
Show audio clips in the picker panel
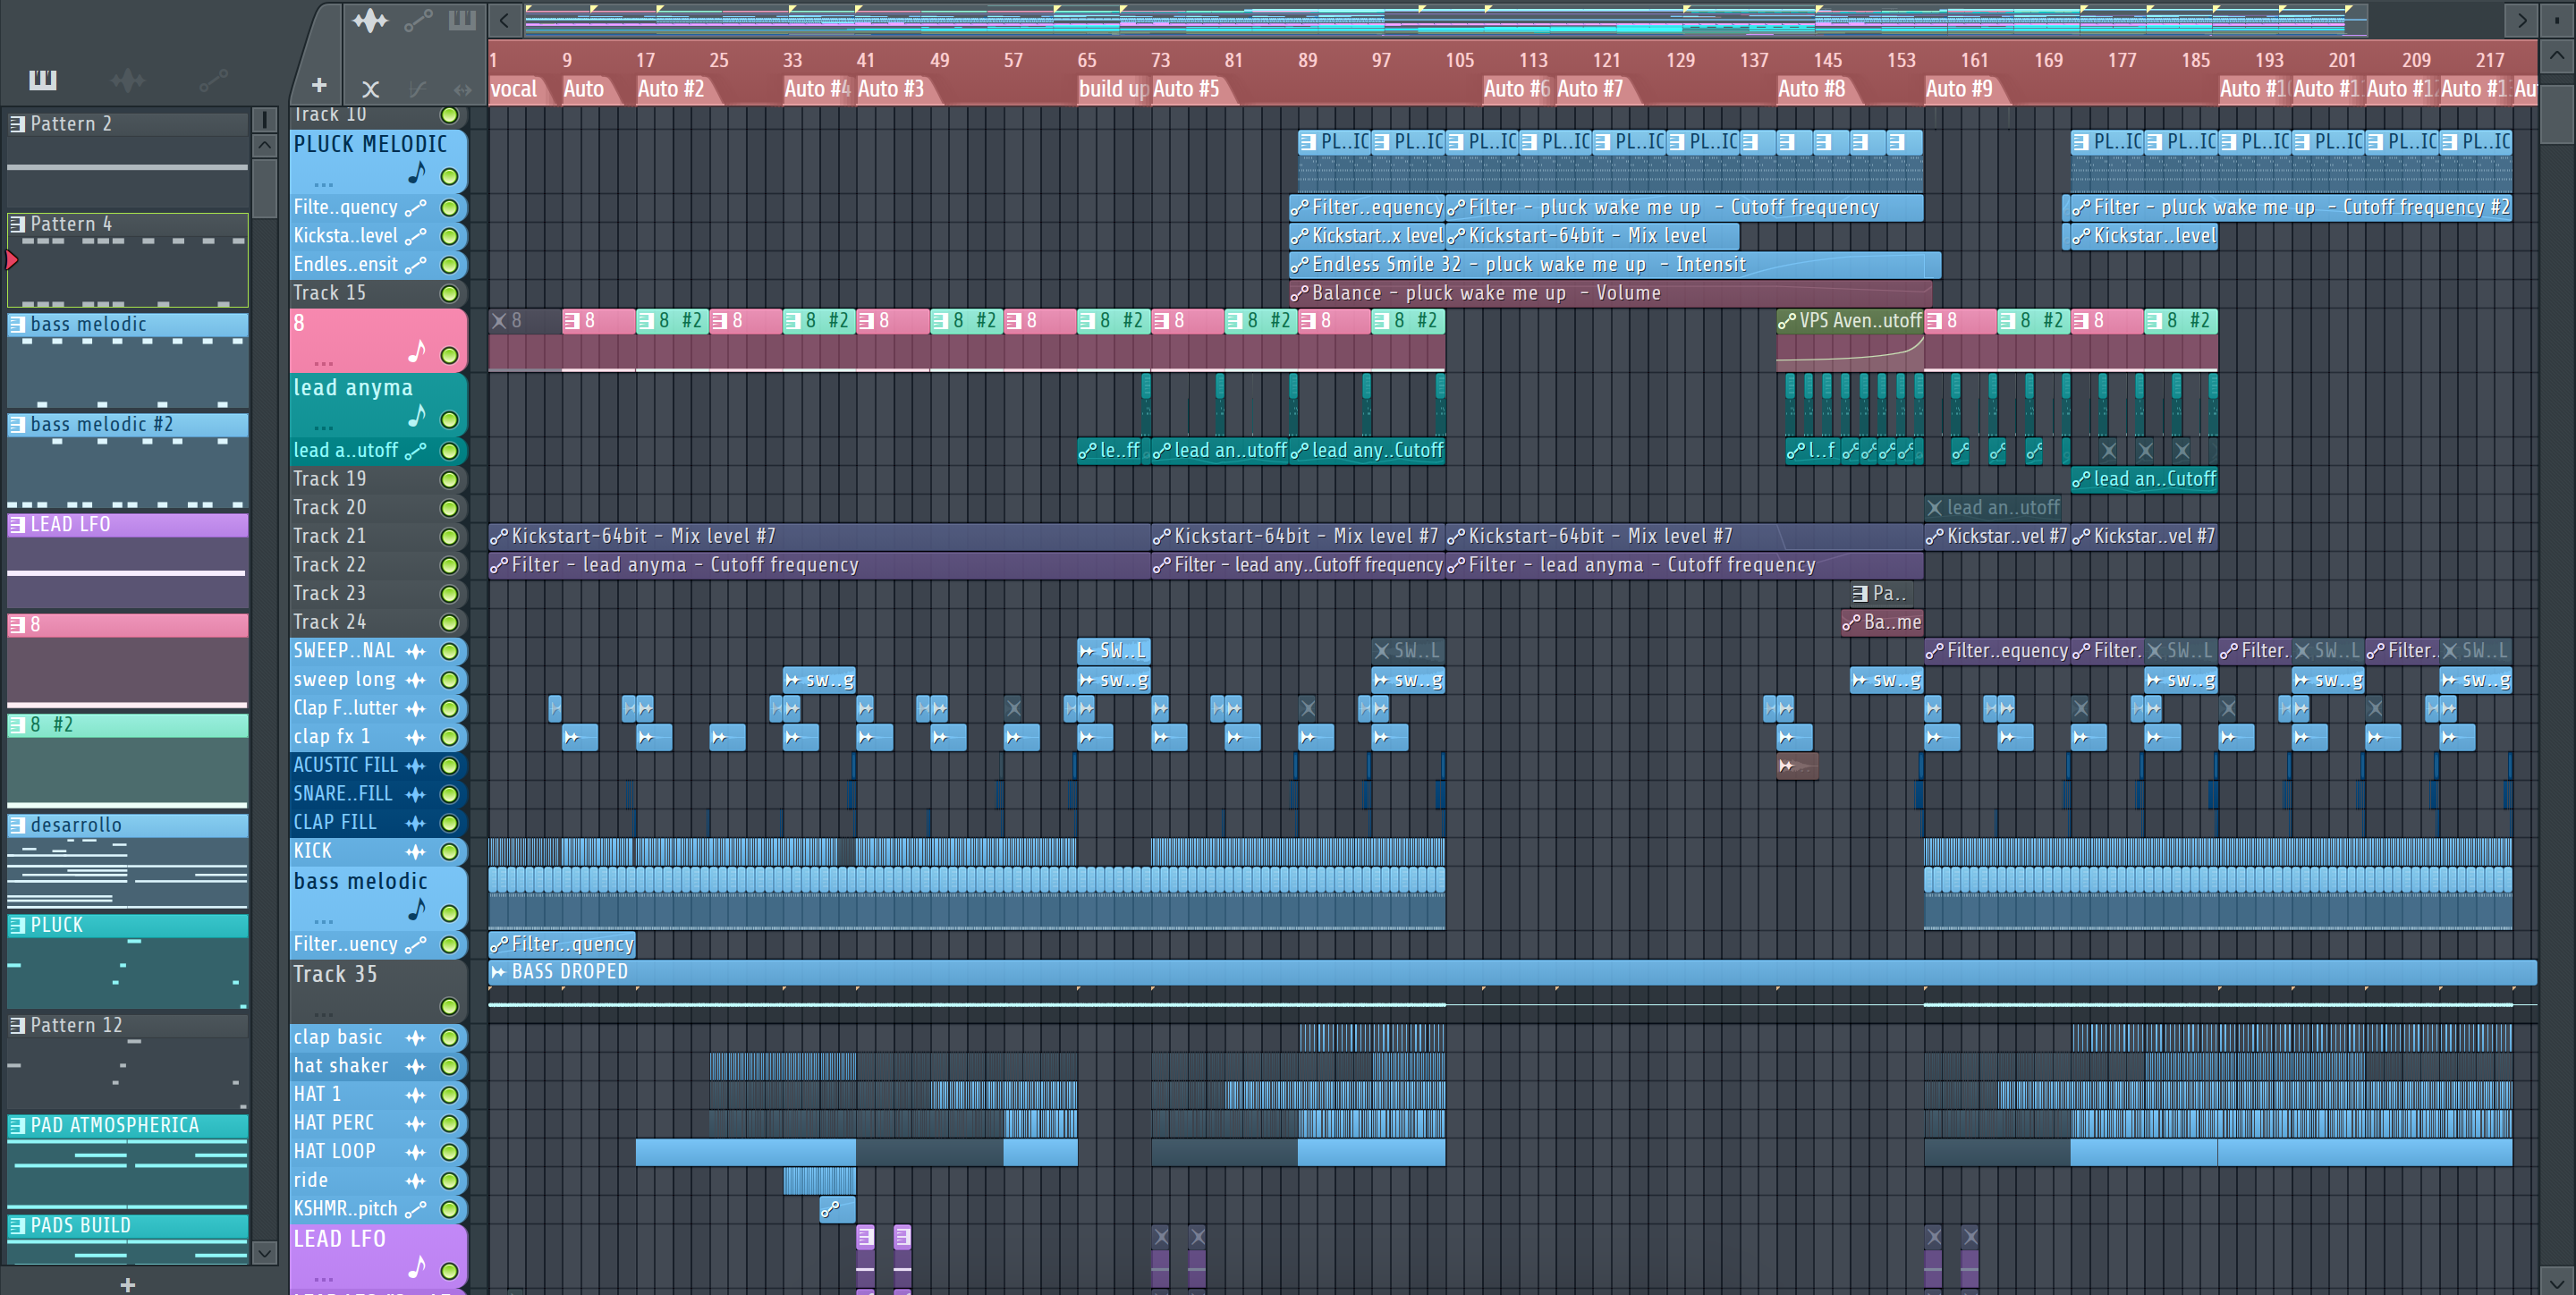coord(127,80)
